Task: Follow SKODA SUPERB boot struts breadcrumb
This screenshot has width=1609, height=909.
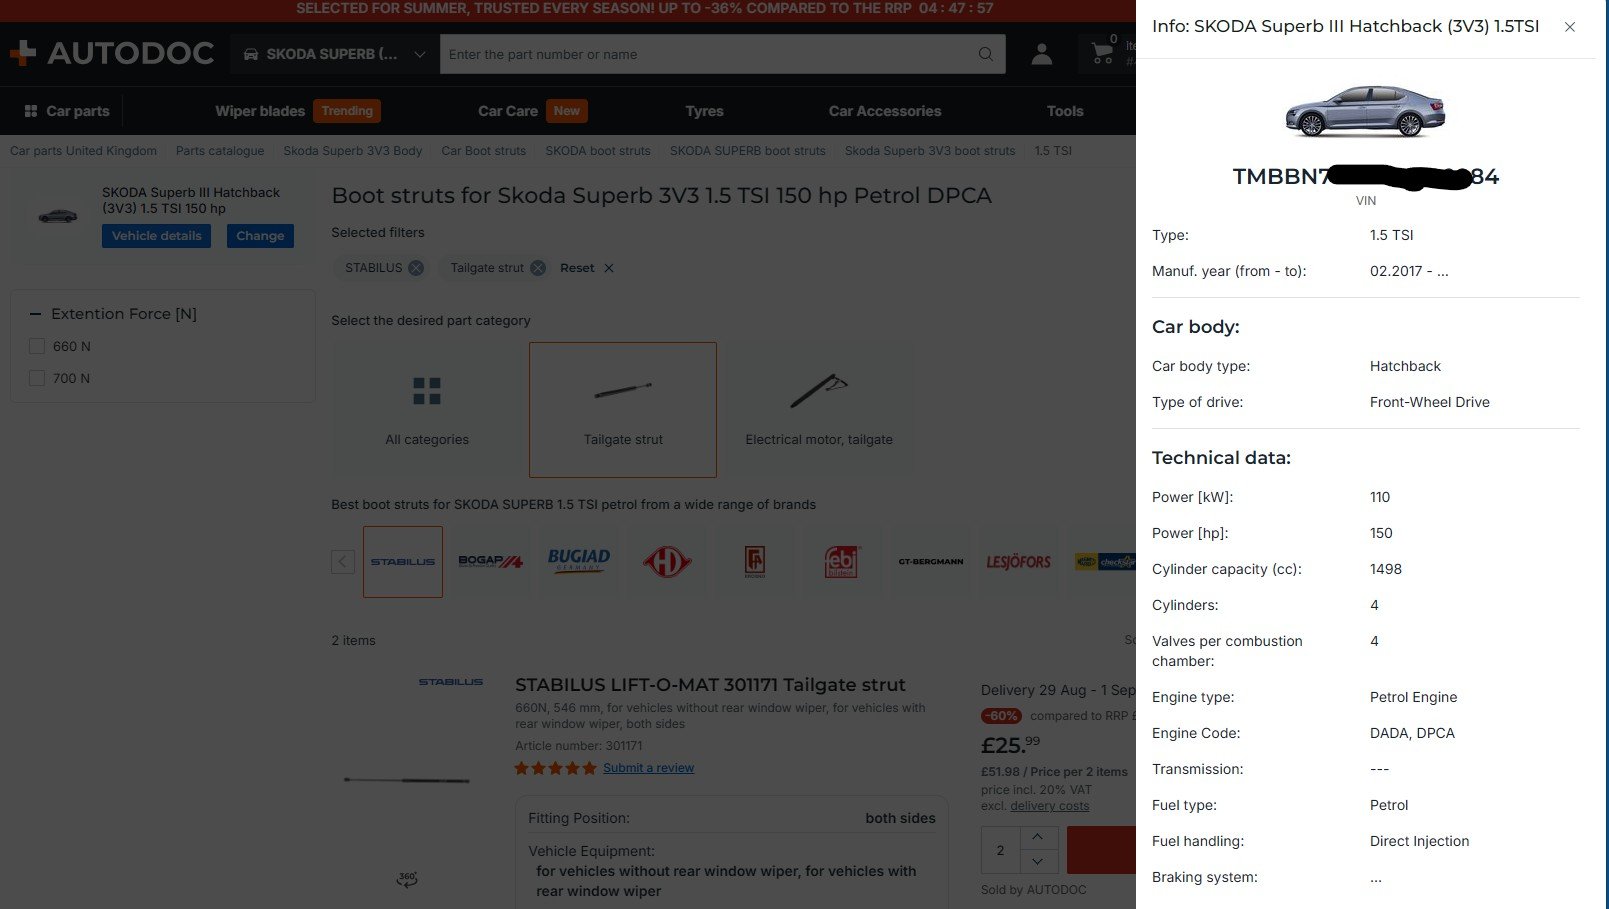Action: [748, 151]
